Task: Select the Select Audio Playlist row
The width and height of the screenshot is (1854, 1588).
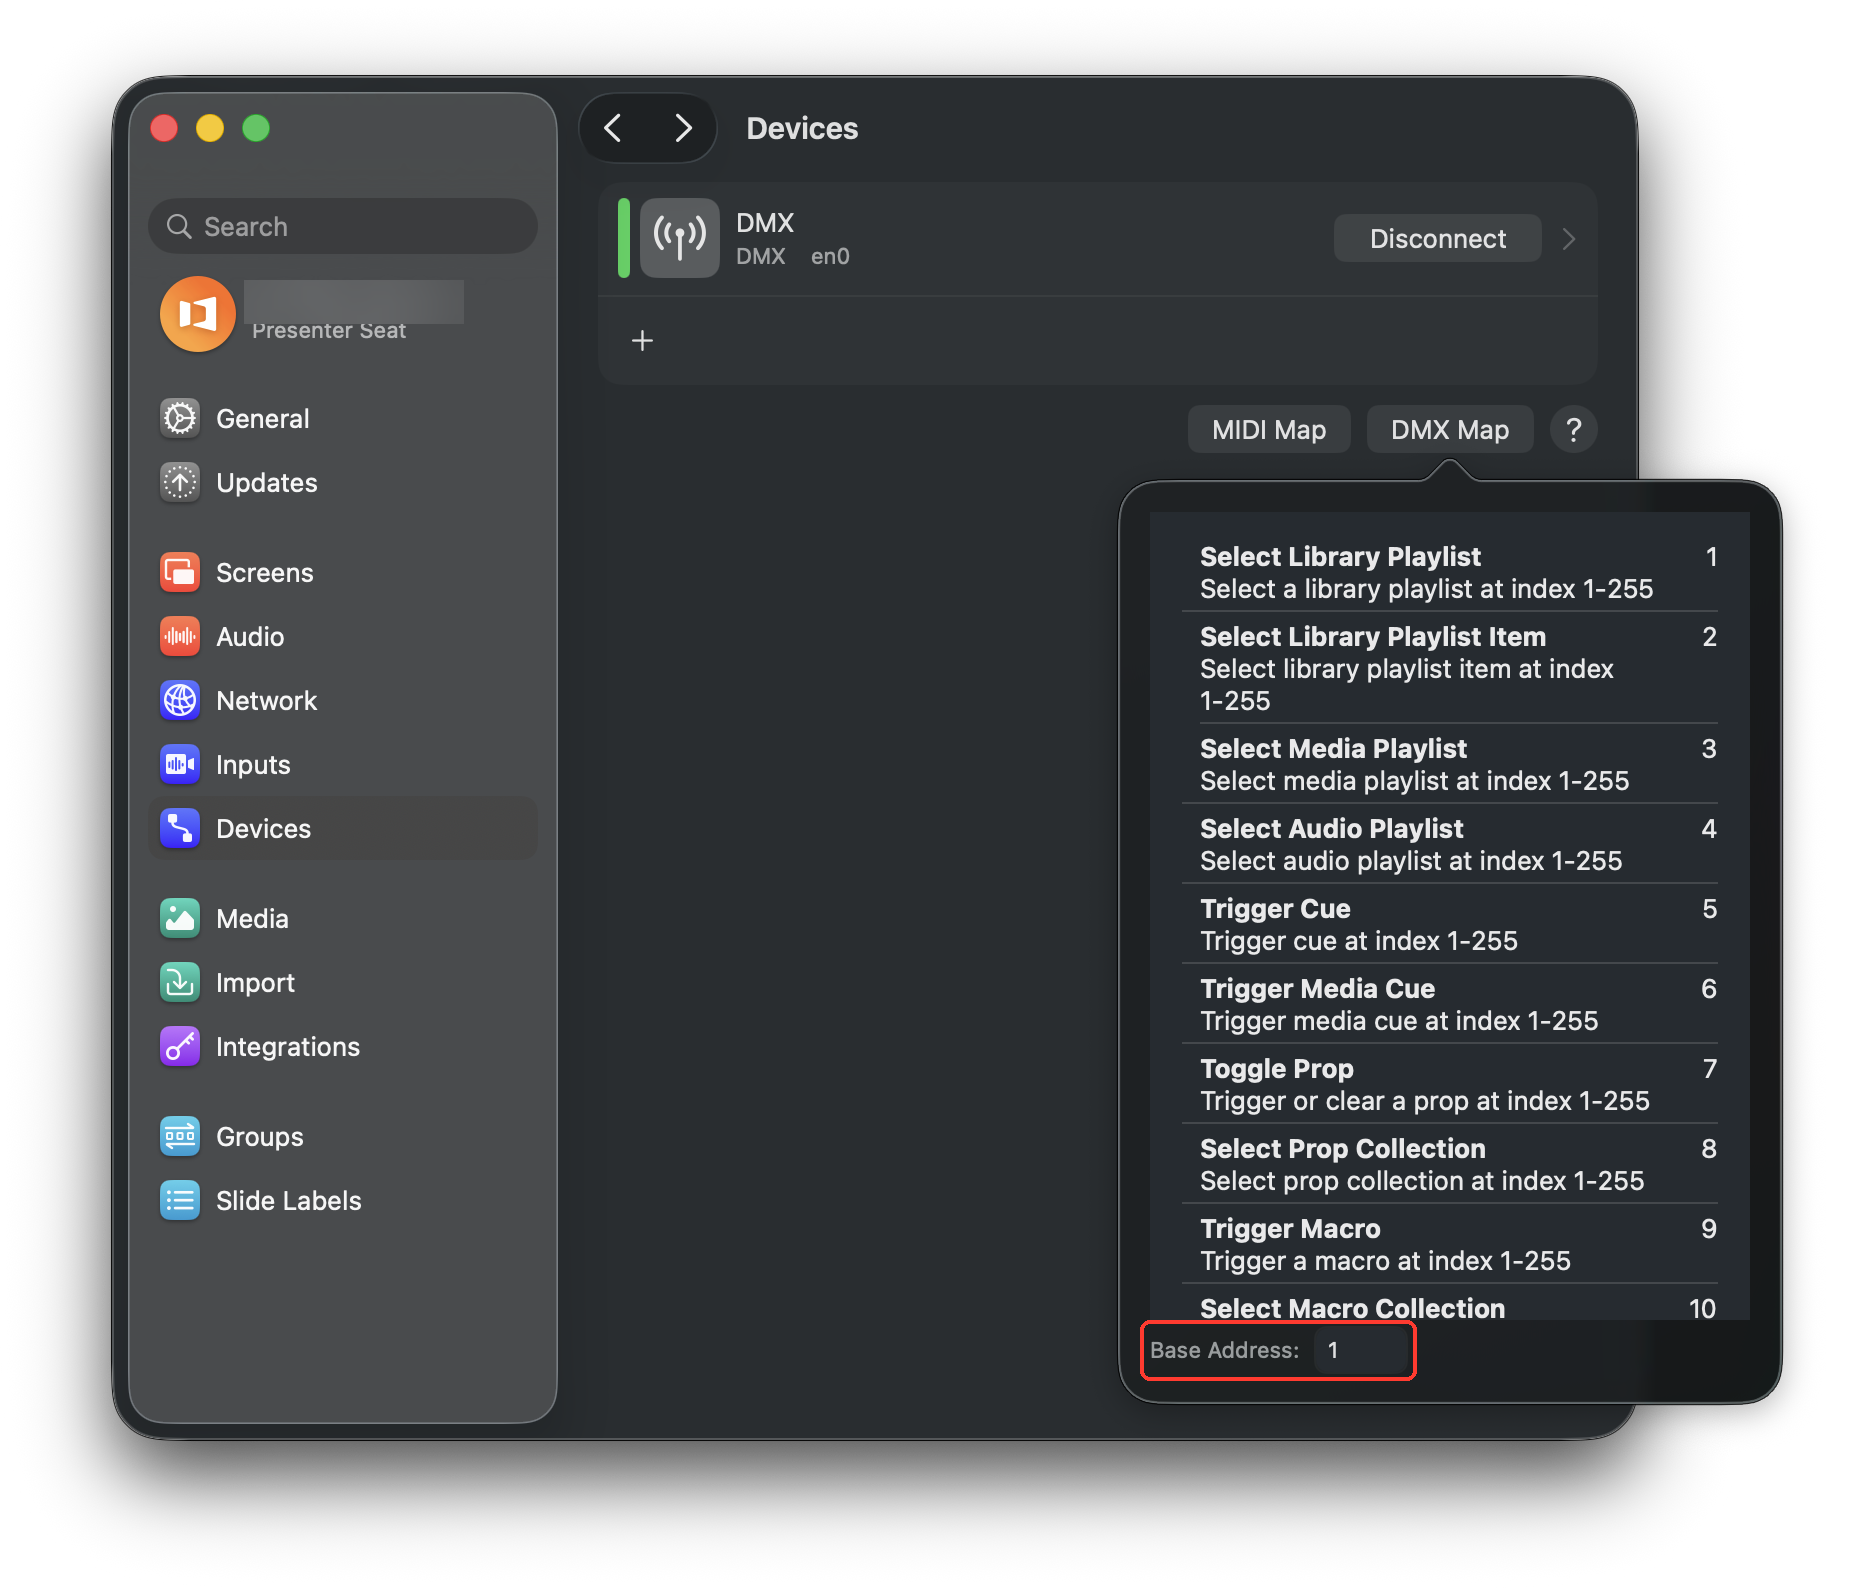Action: tap(1450, 844)
